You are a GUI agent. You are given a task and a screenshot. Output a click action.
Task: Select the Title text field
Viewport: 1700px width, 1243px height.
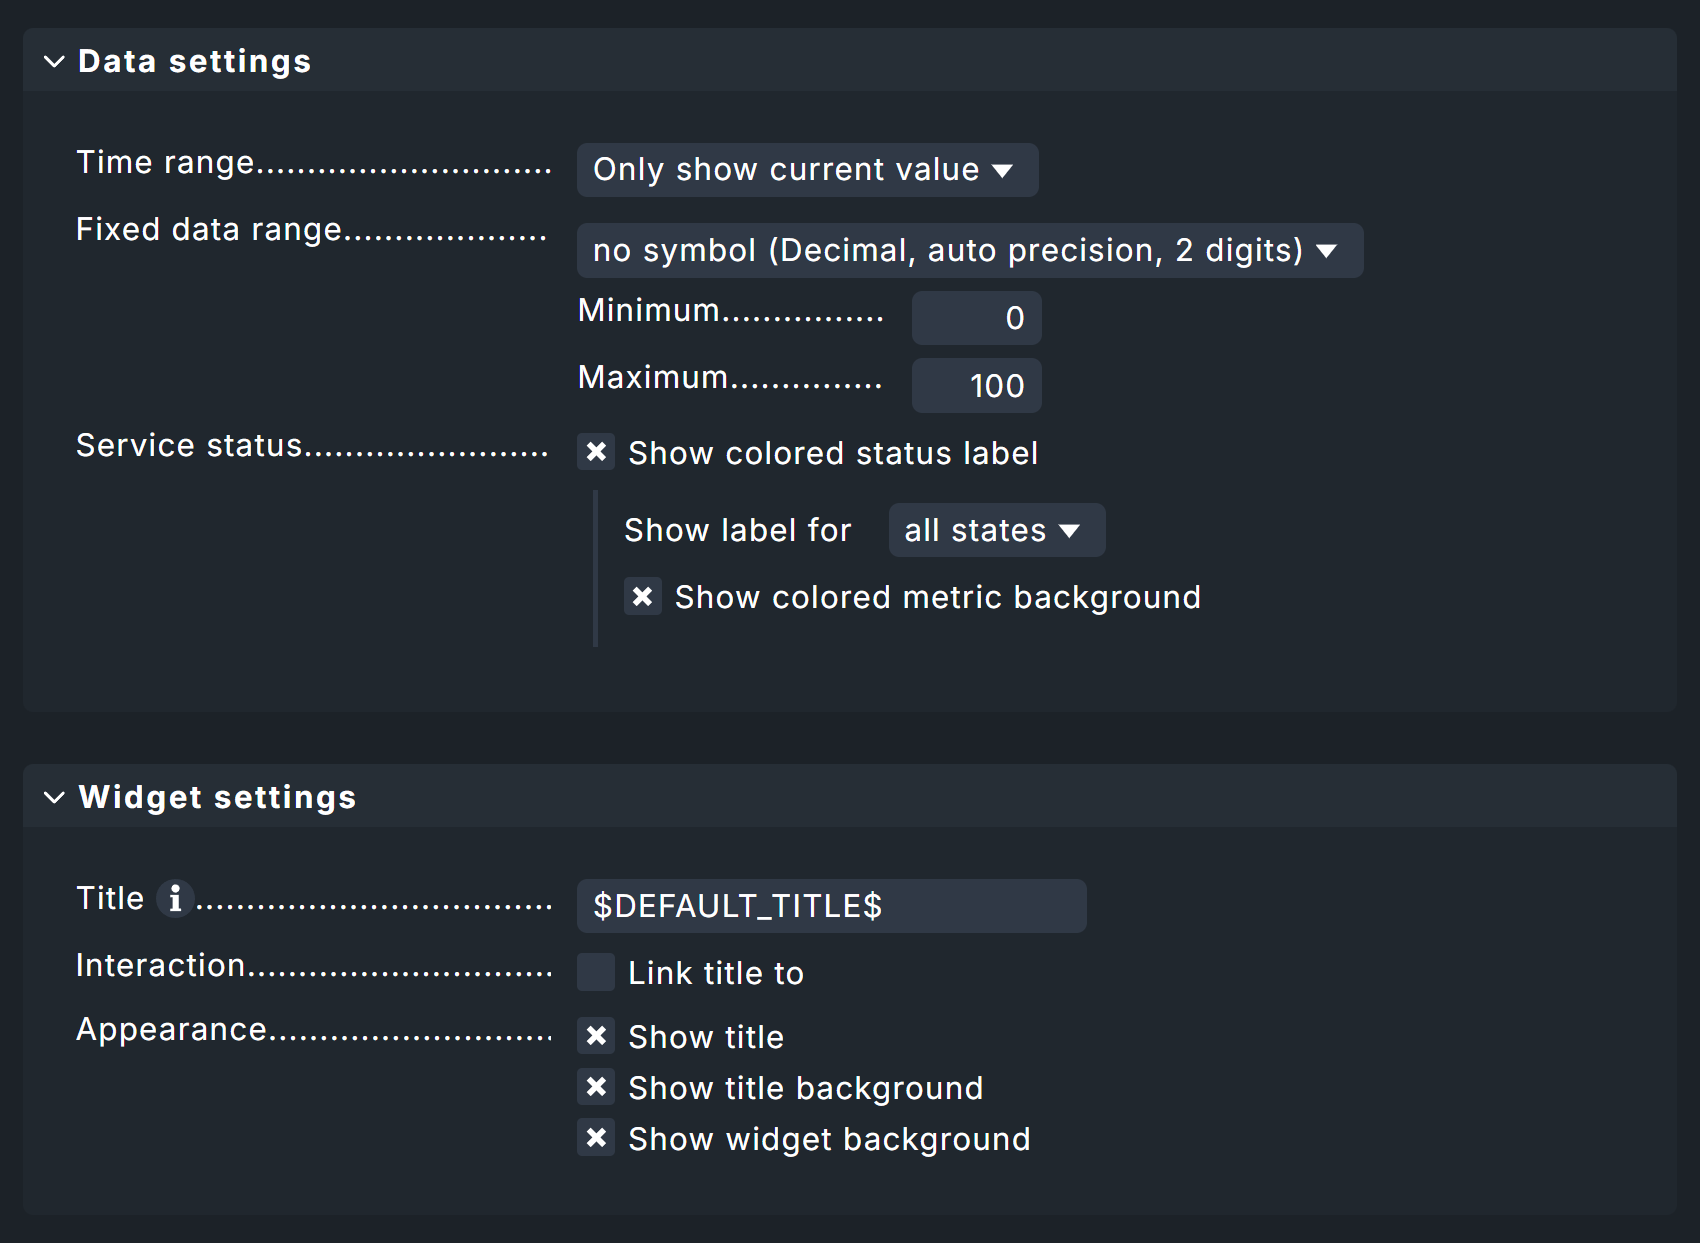coord(831,906)
